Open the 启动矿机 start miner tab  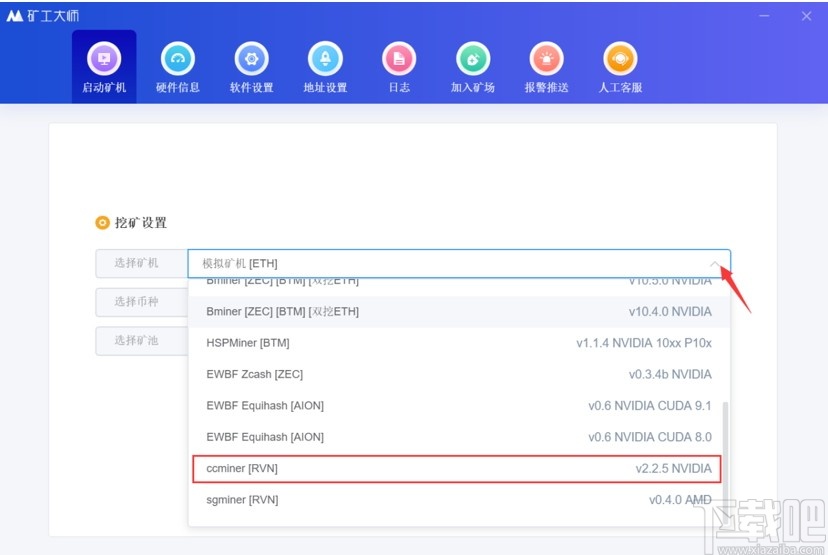coord(104,67)
